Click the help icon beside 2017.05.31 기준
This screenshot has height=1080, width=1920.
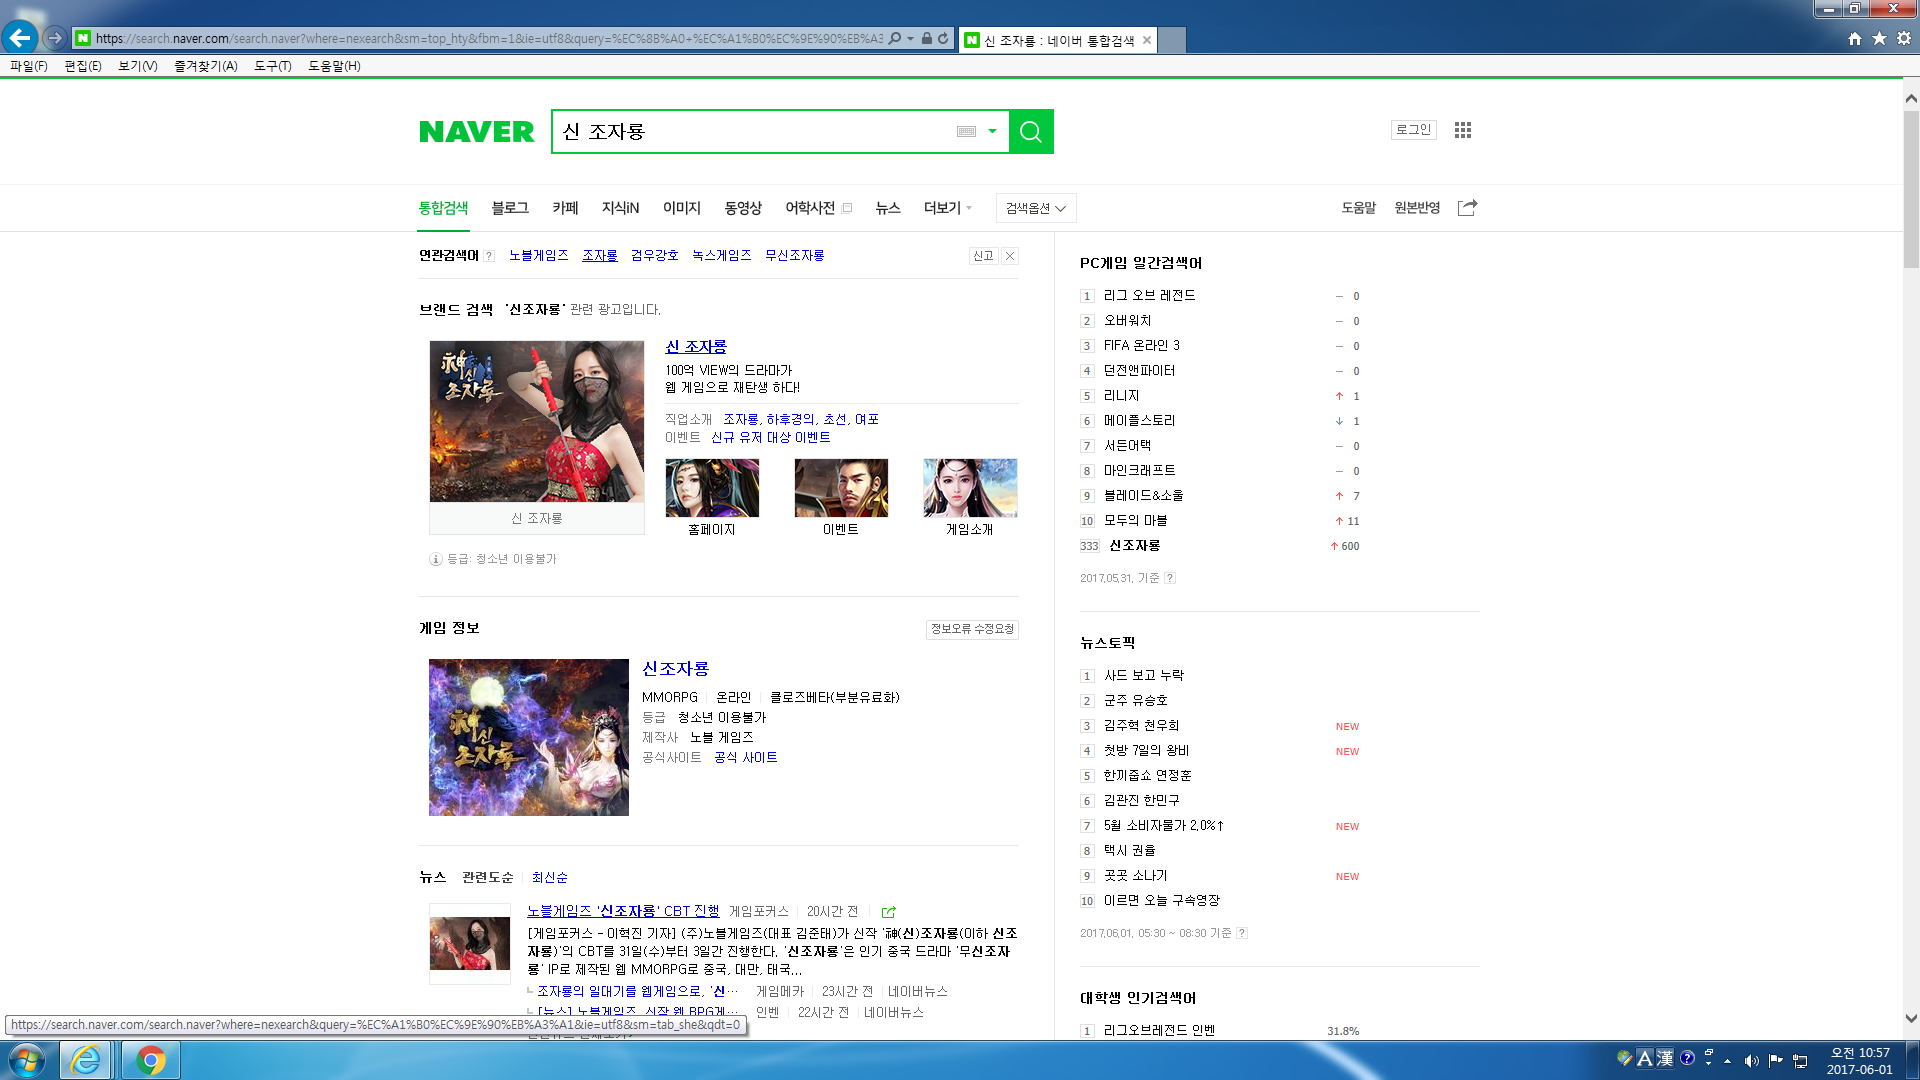click(1170, 578)
